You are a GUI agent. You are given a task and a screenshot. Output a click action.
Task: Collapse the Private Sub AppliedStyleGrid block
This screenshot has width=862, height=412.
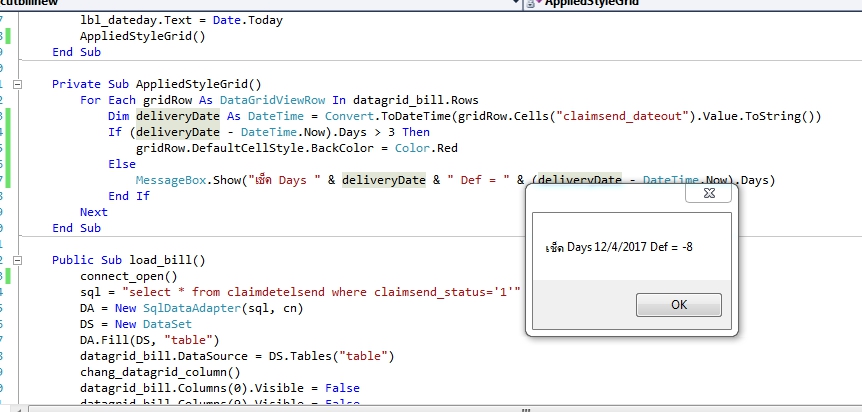[x=18, y=84]
